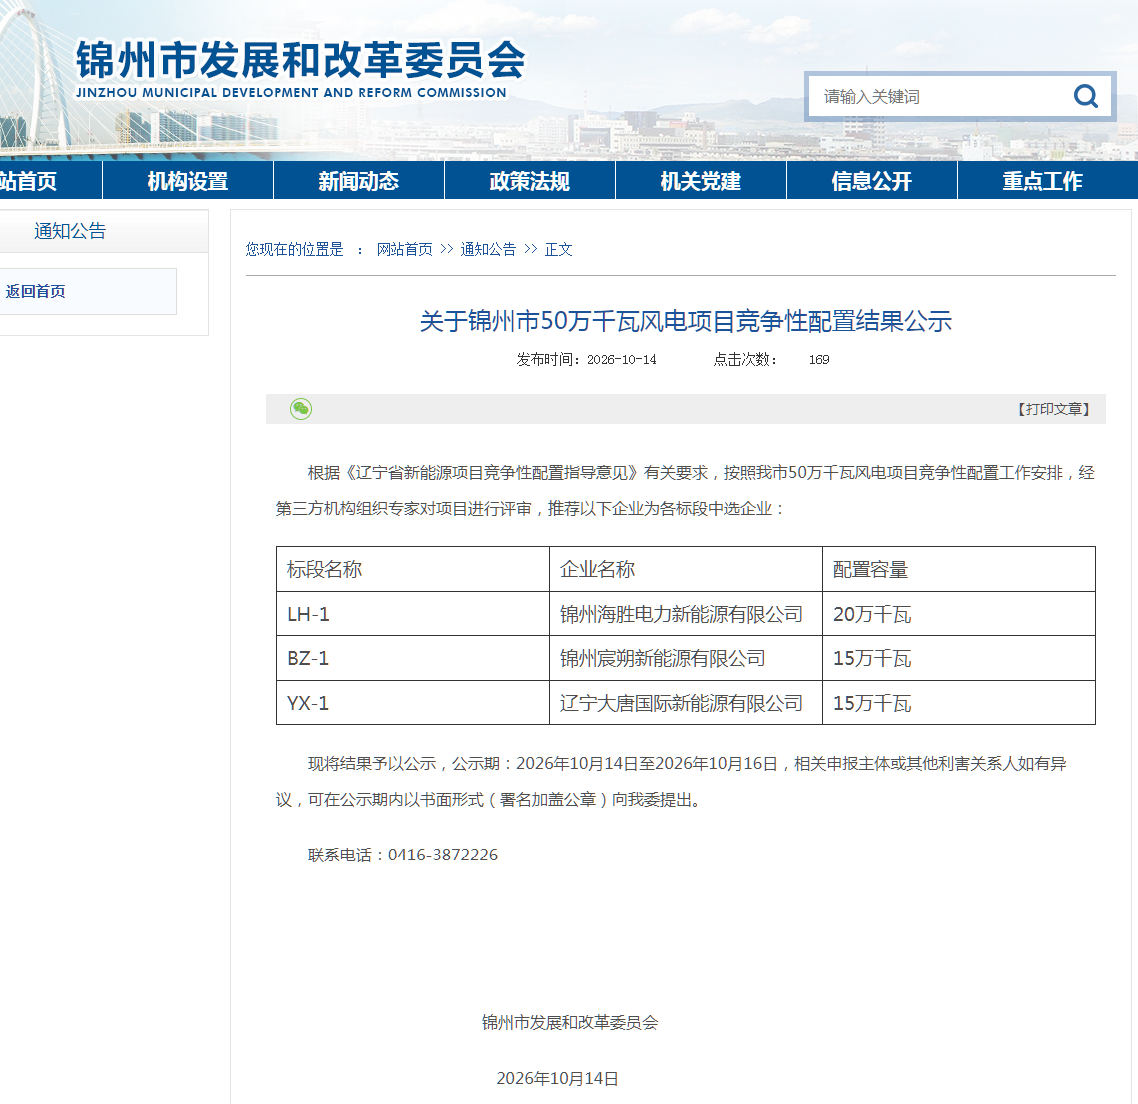Click the click count value 169
The height and width of the screenshot is (1104, 1138).
click(x=819, y=359)
